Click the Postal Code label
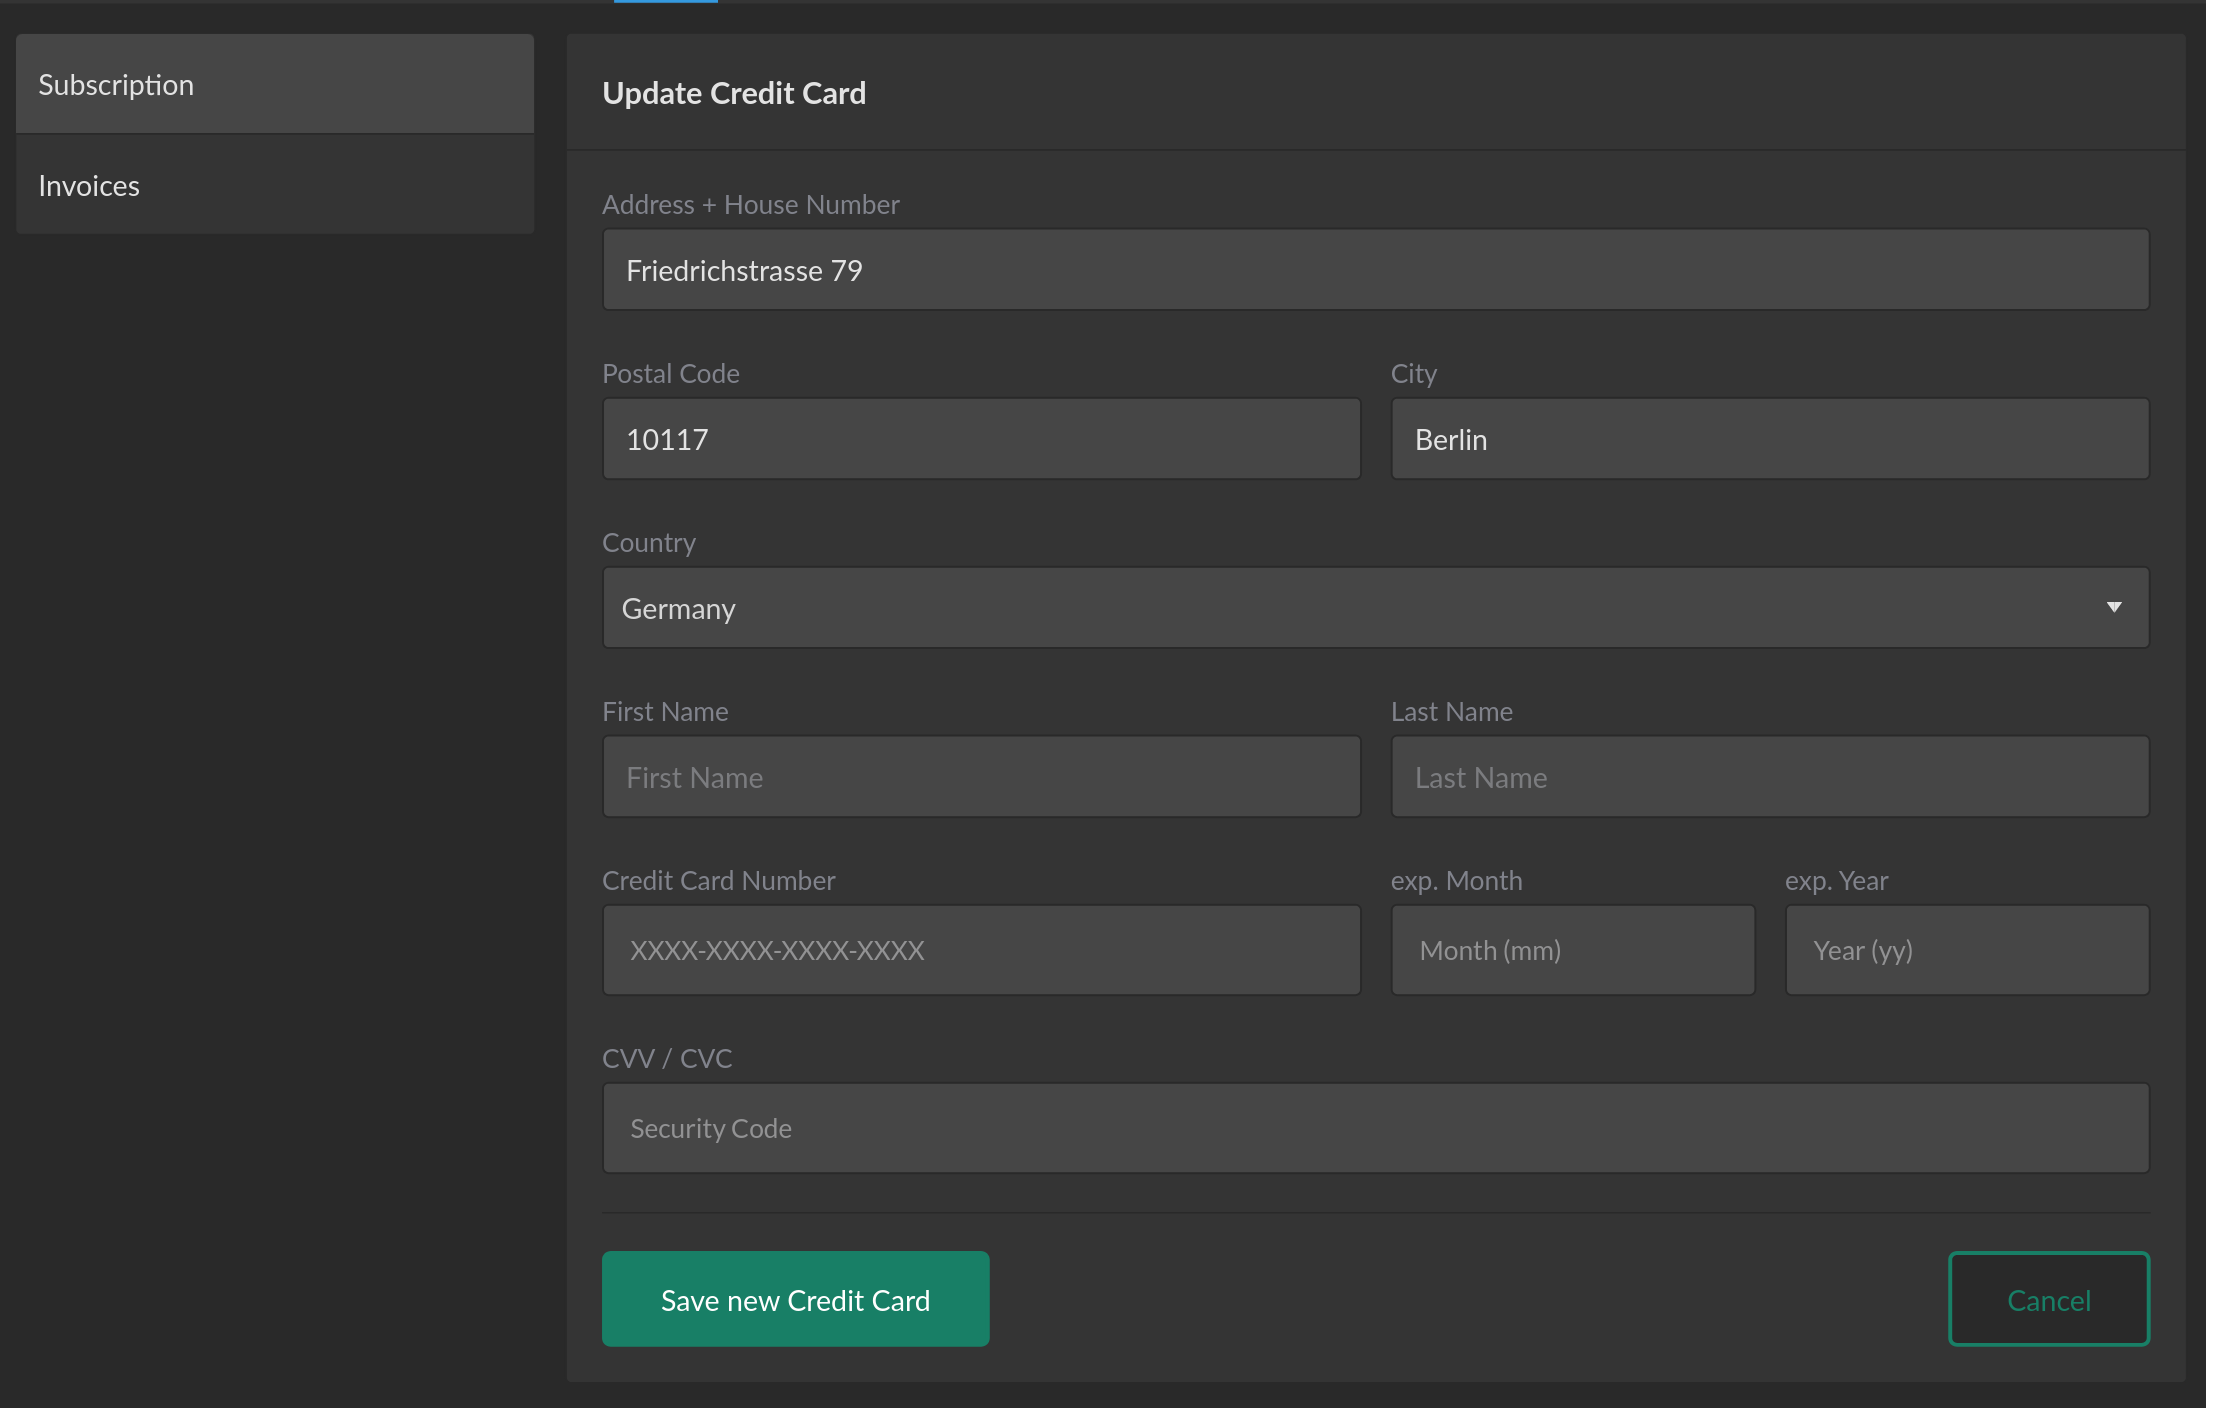Image resolution: width=2228 pixels, height=1422 pixels. coord(671,374)
